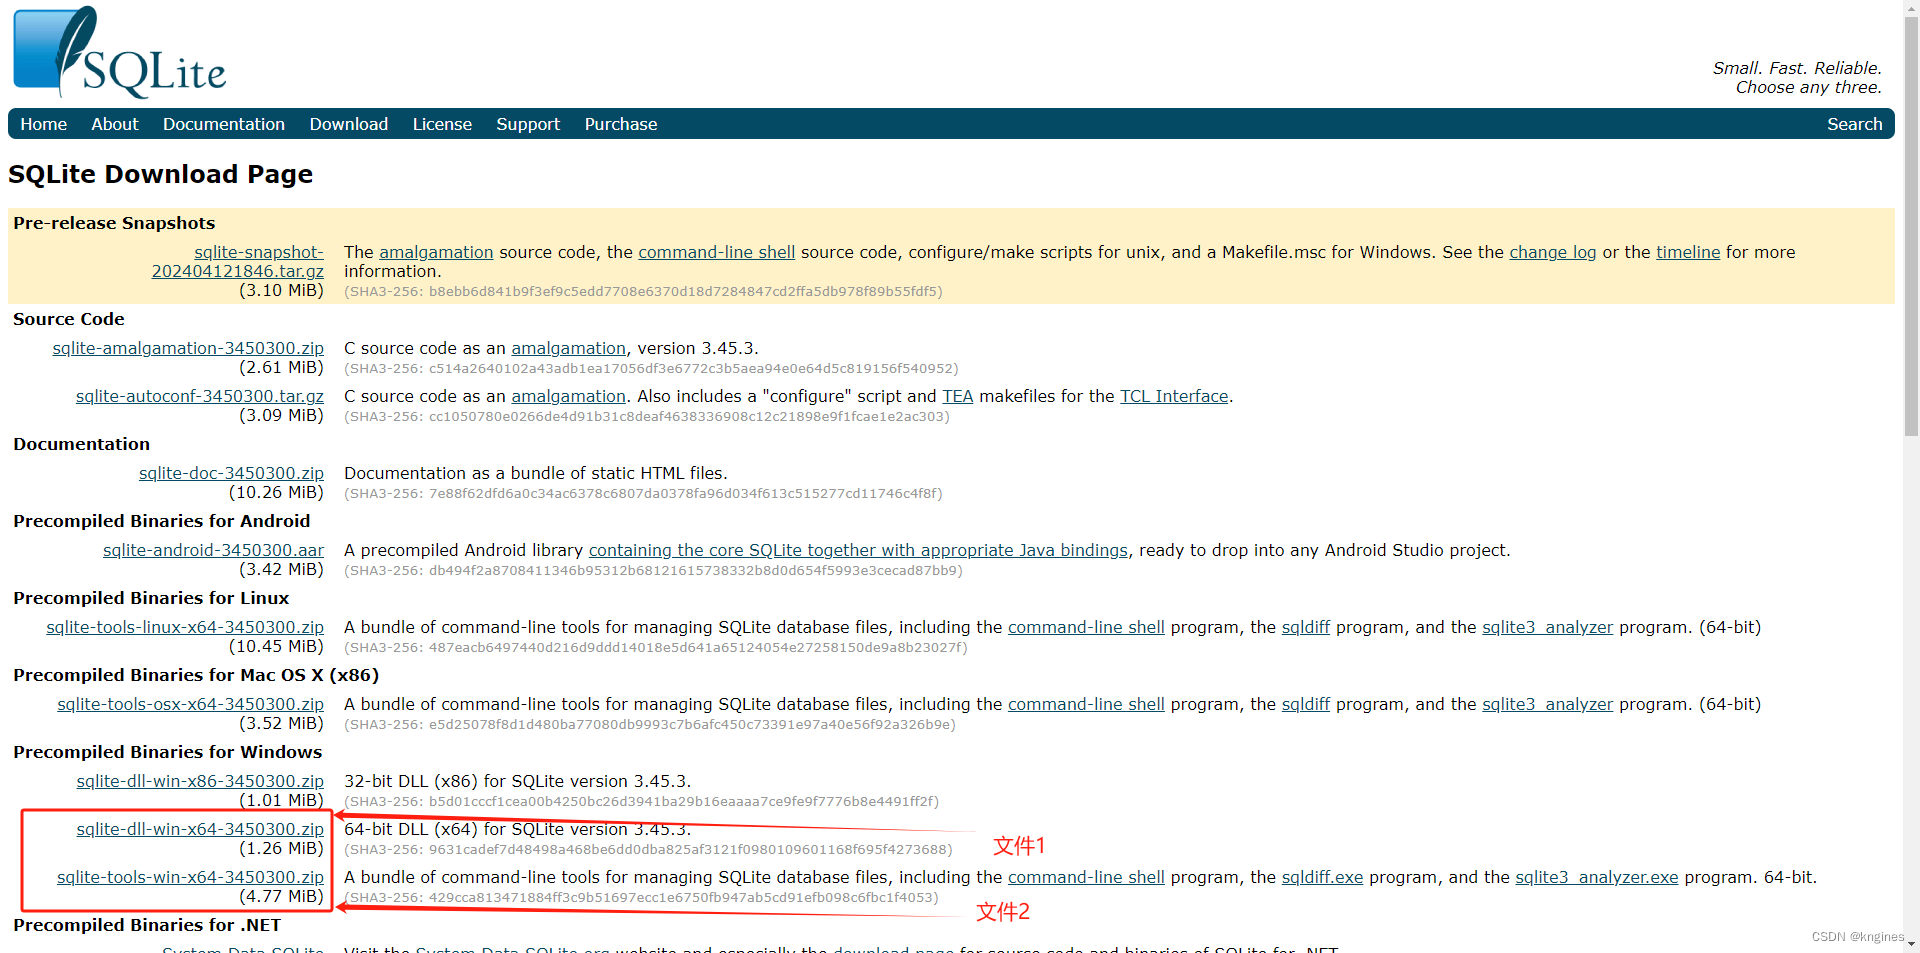Viewport: 1920px width, 953px height.
Task: Go to Documentation in the nav bar
Action: click(x=224, y=124)
